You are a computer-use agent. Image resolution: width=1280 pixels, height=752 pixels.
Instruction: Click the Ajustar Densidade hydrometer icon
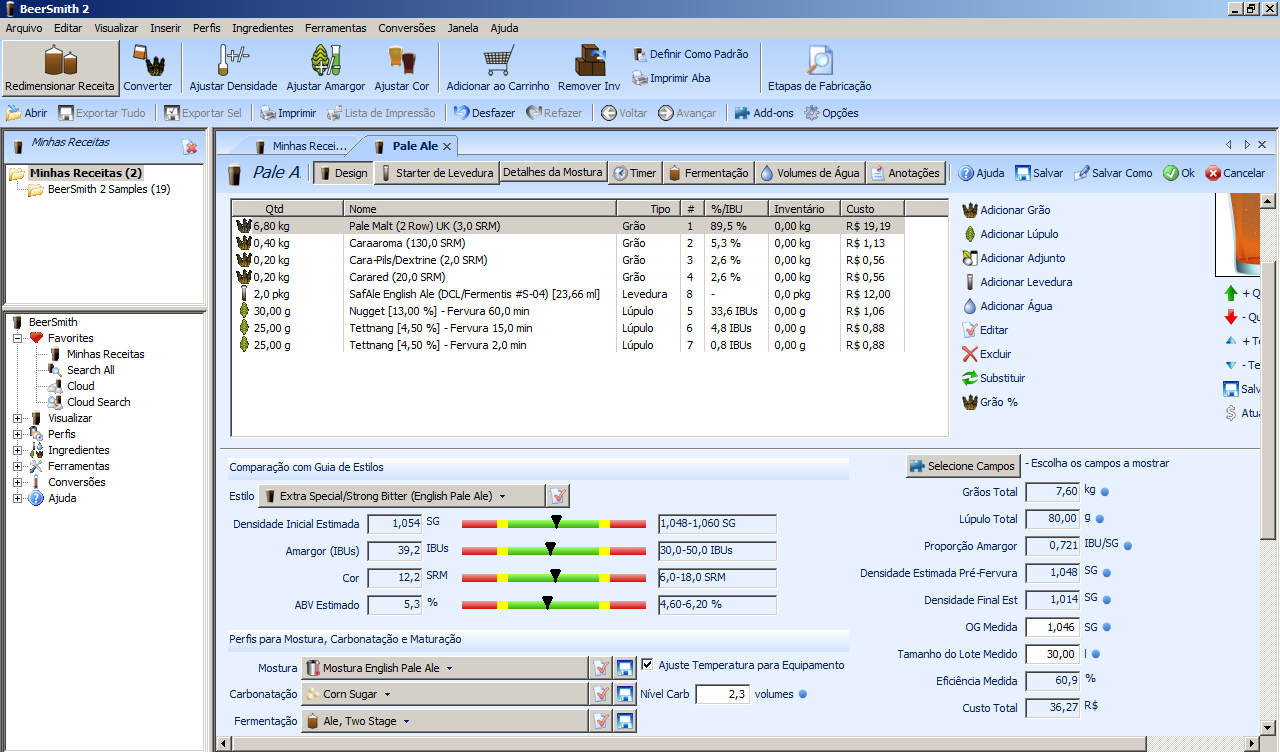pos(233,61)
